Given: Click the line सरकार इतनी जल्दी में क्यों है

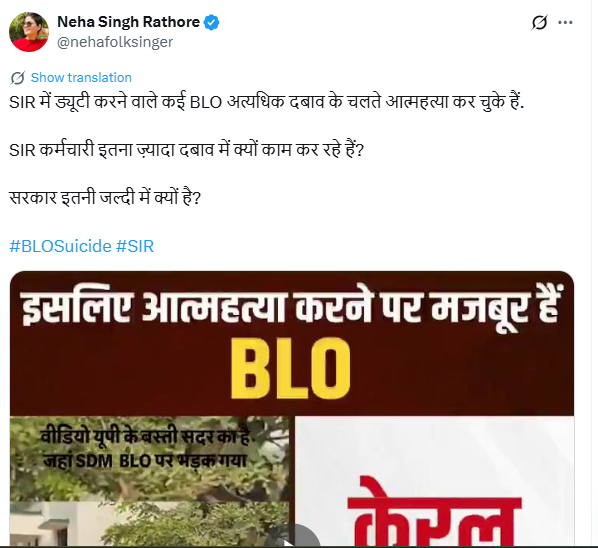Looking at the screenshot, I should (105, 198).
